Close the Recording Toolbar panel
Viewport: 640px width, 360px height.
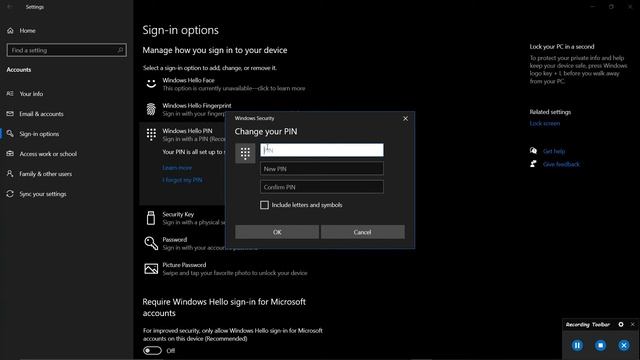pos(633,324)
